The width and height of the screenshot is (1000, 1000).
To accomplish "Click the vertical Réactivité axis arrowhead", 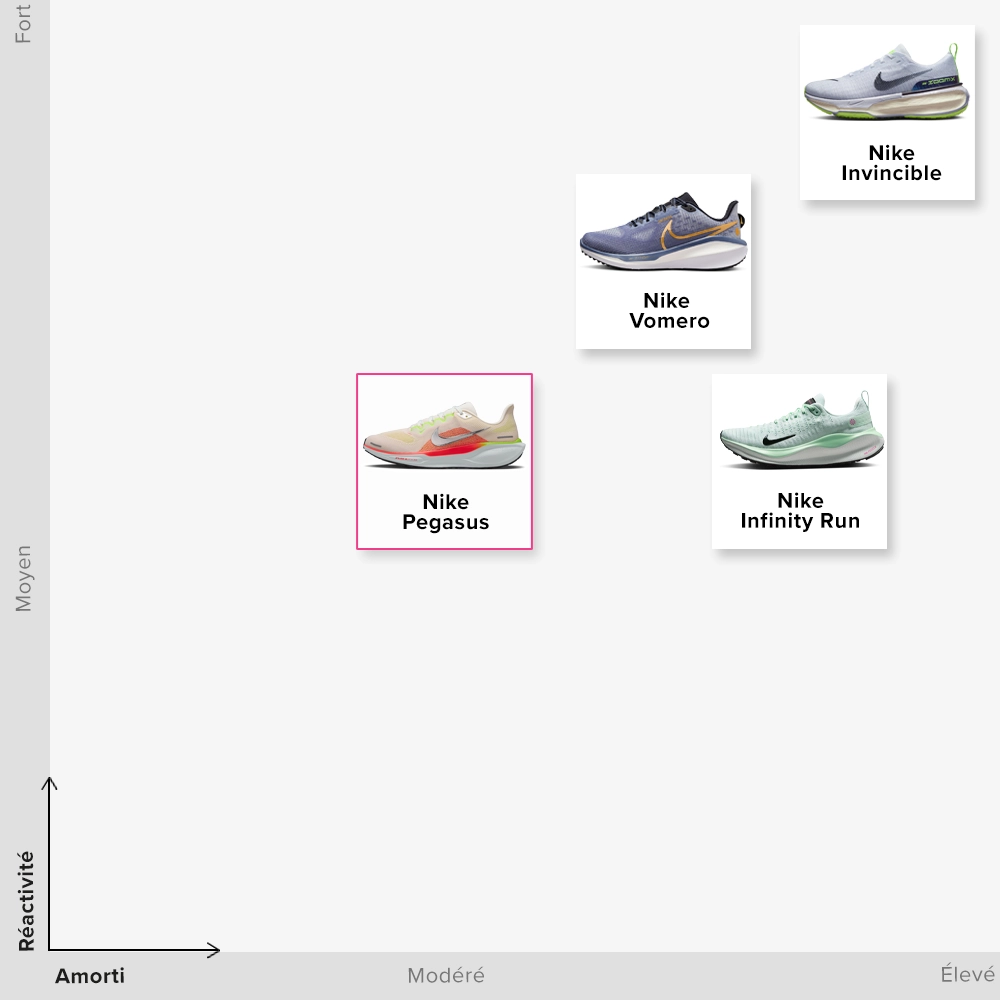I will point(49,782).
